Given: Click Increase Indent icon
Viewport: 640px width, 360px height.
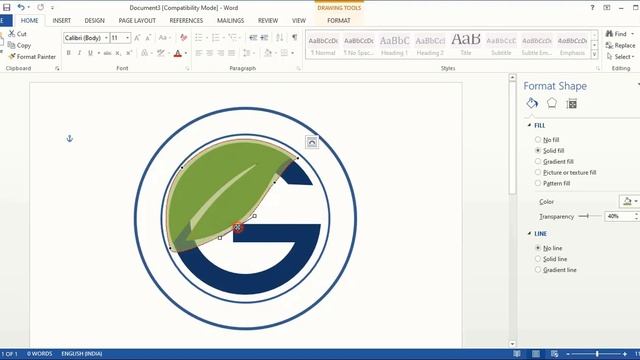Looking at the screenshot, I should point(264,38).
